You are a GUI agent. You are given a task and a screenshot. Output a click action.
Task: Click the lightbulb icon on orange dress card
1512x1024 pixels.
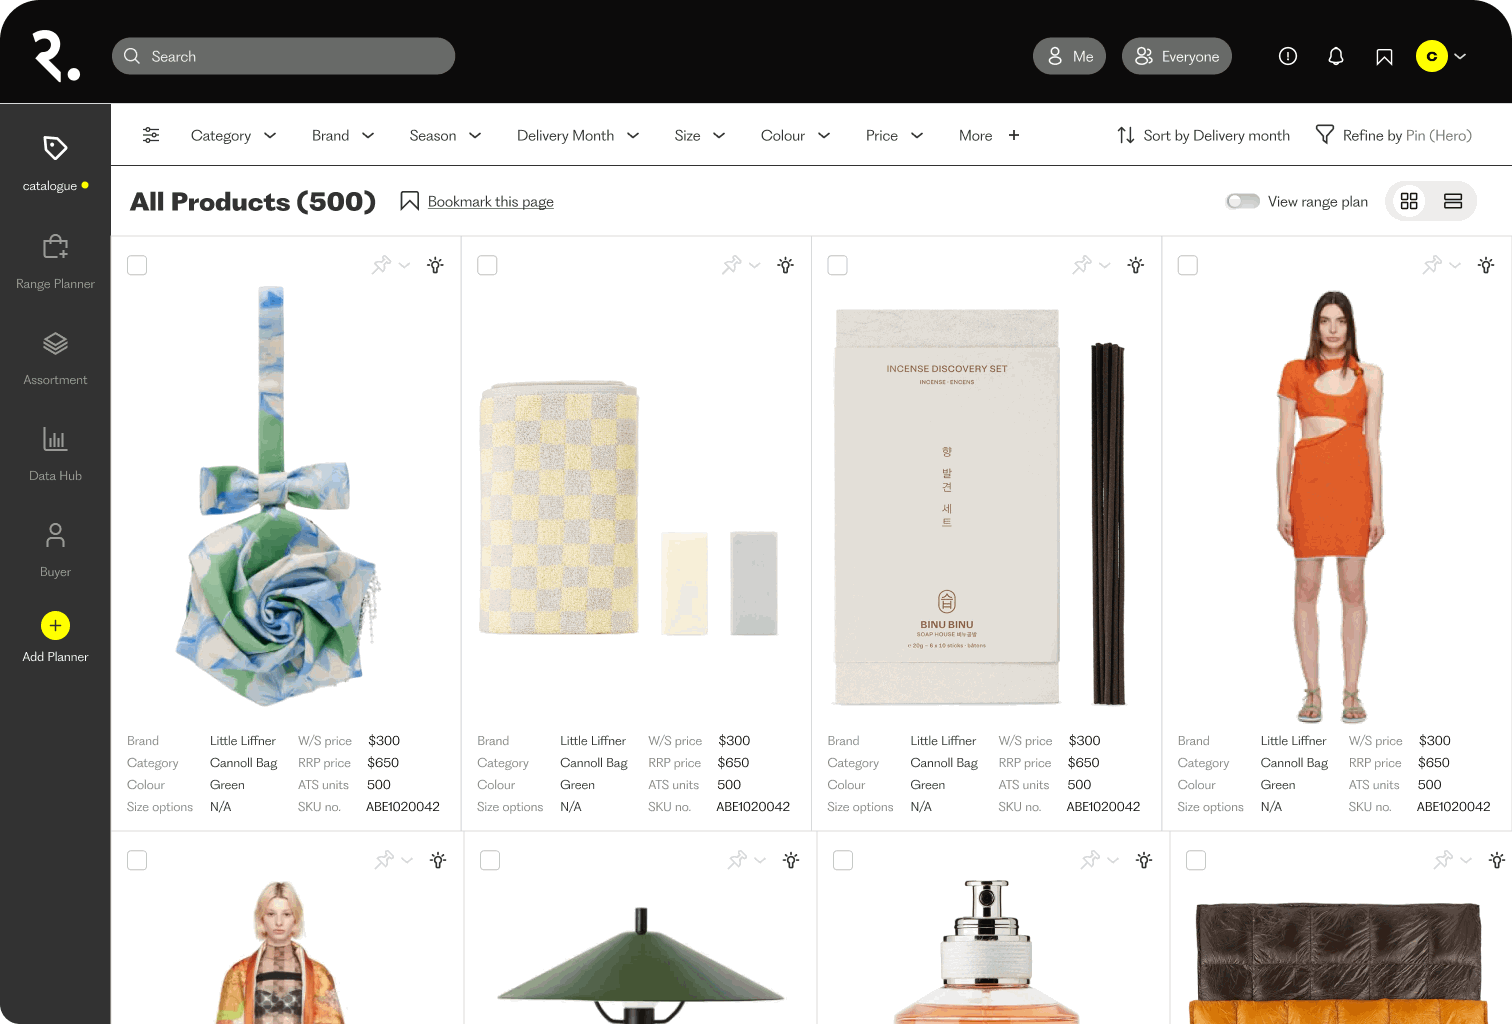pyautogui.click(x=1486, y=265)
